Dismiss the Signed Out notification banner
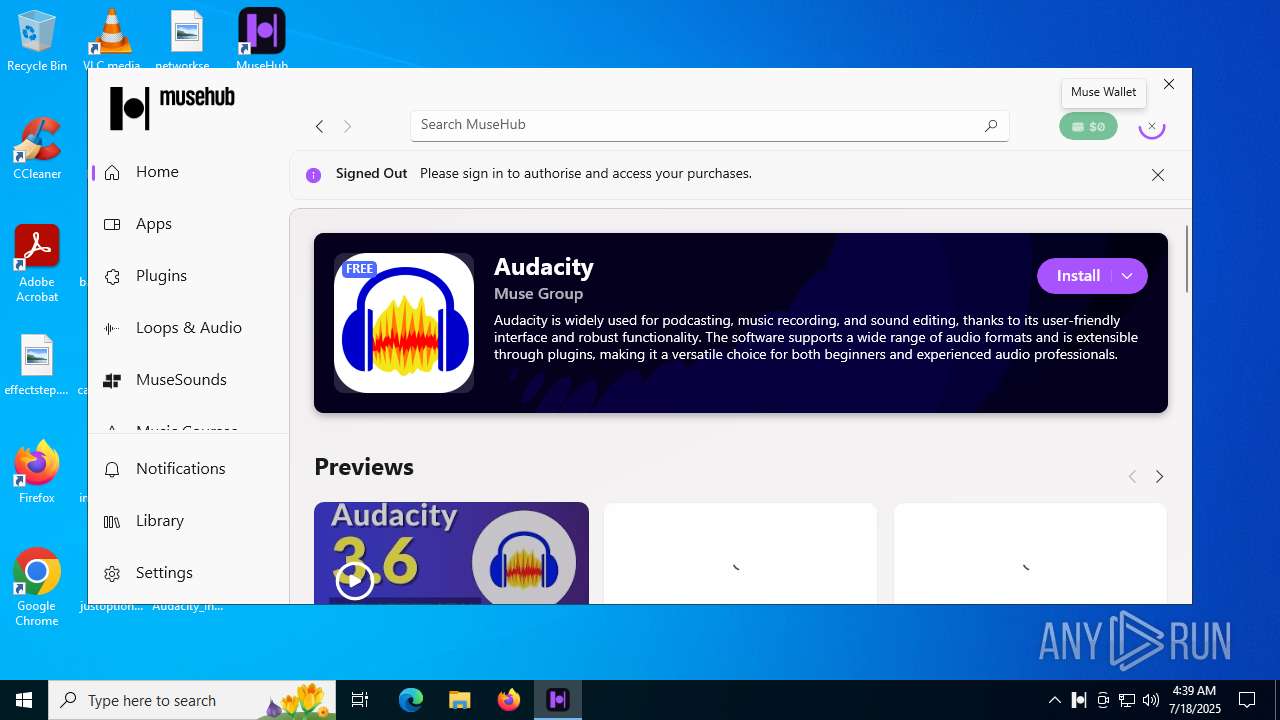1280x720 pixels. (1158, 175)
